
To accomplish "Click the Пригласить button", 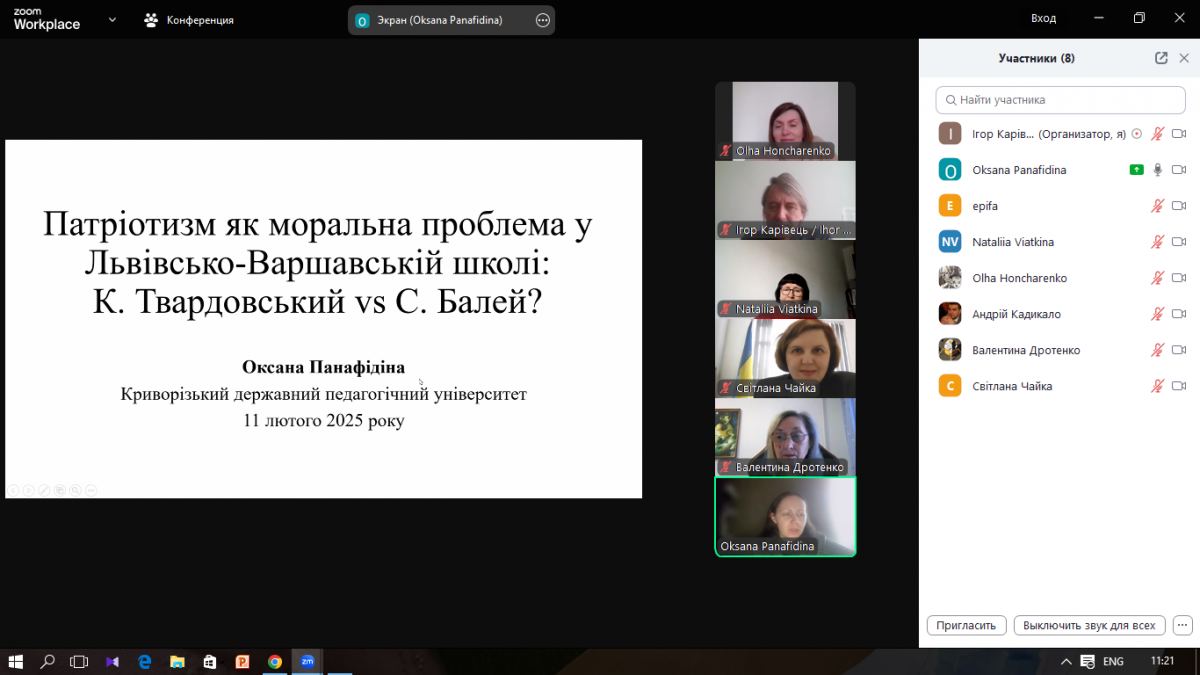I will [966, 625].
